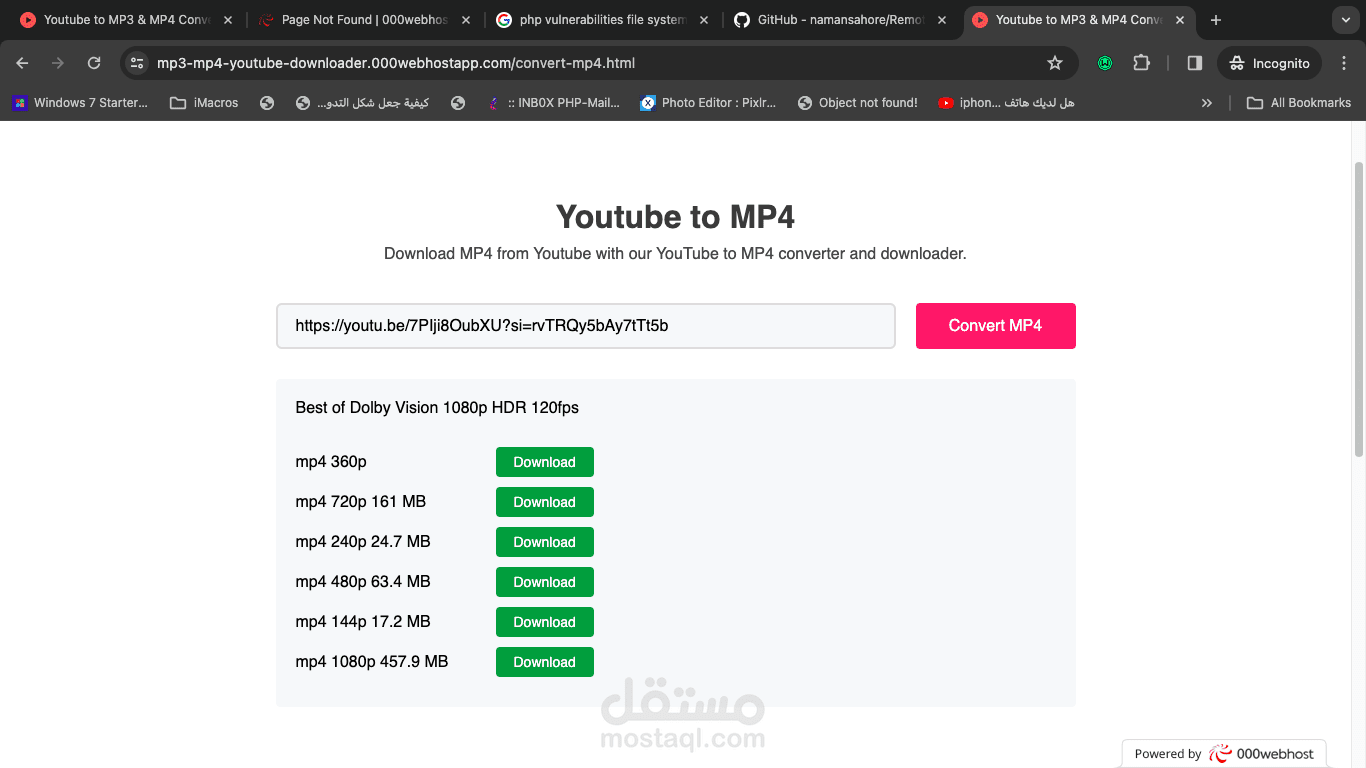This screenshot has width=1366, height=768.
Task: Open a new tab with plus icon
Action: coord(1216,20)
